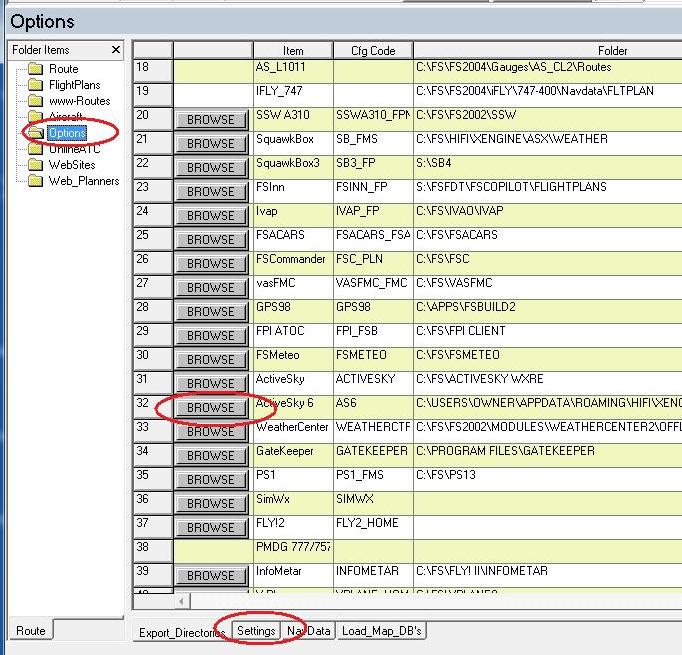Select Web_Planners in folder tree

point(84,181)
